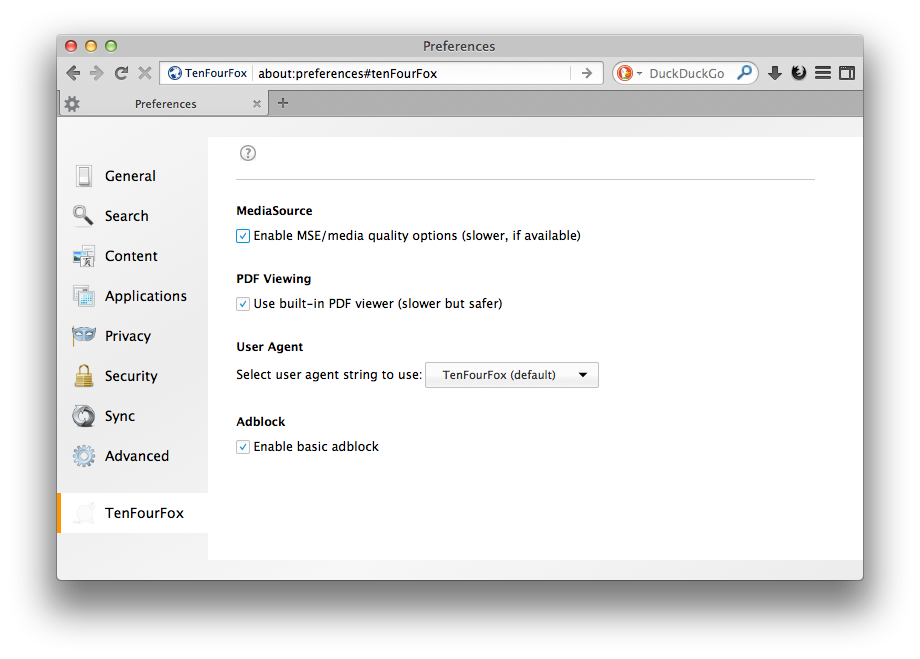Click the Forward navigation arrow
Viewport: 920px width, 659px height.
(x=97, y=73)
